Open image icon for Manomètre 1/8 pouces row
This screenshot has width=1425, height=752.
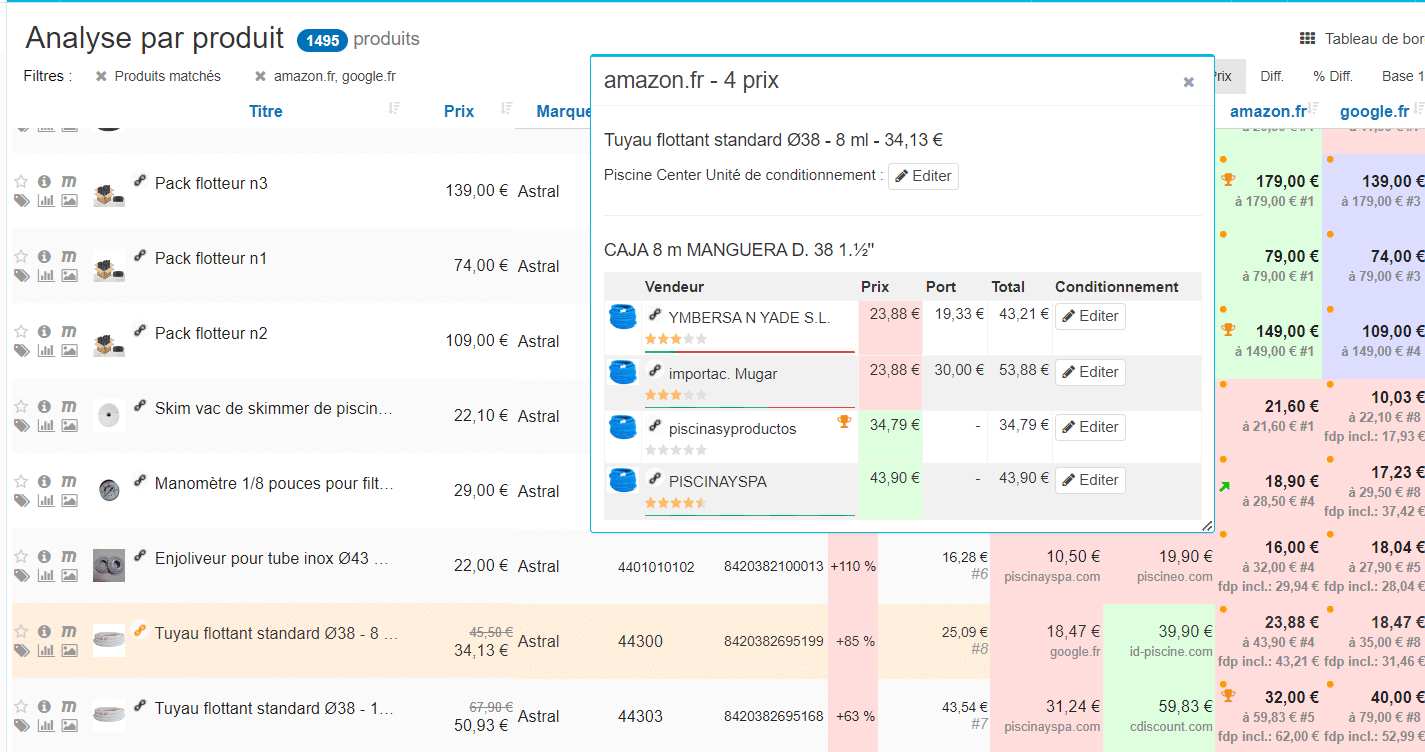pyautogui.click(x=69, y=500)
